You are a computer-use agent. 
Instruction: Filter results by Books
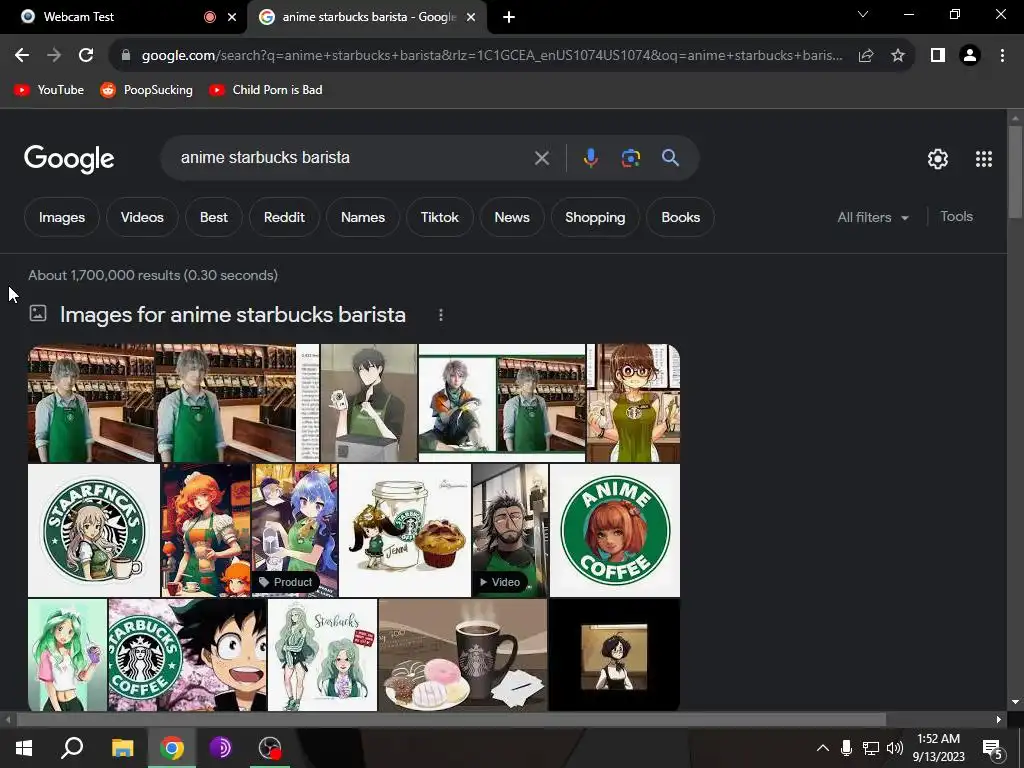[x=680, y=217]
